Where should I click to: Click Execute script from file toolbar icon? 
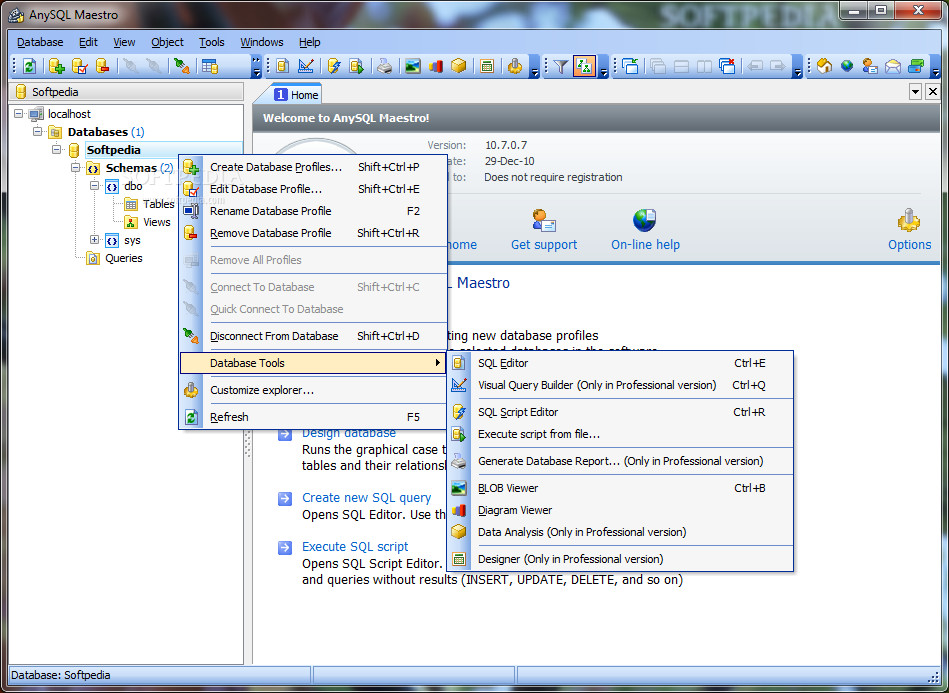click(357, 67)
